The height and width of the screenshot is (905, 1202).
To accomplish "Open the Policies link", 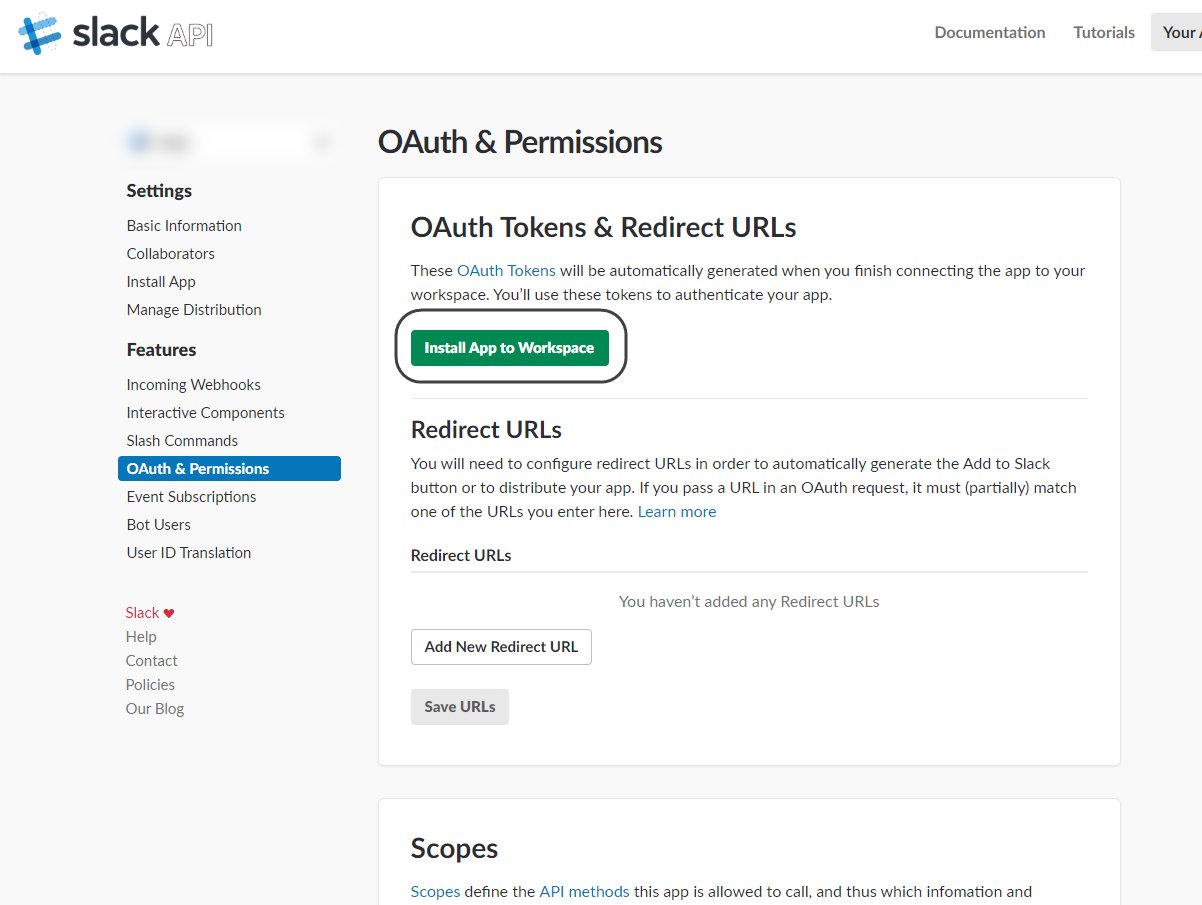I will [x=150, y=685].
